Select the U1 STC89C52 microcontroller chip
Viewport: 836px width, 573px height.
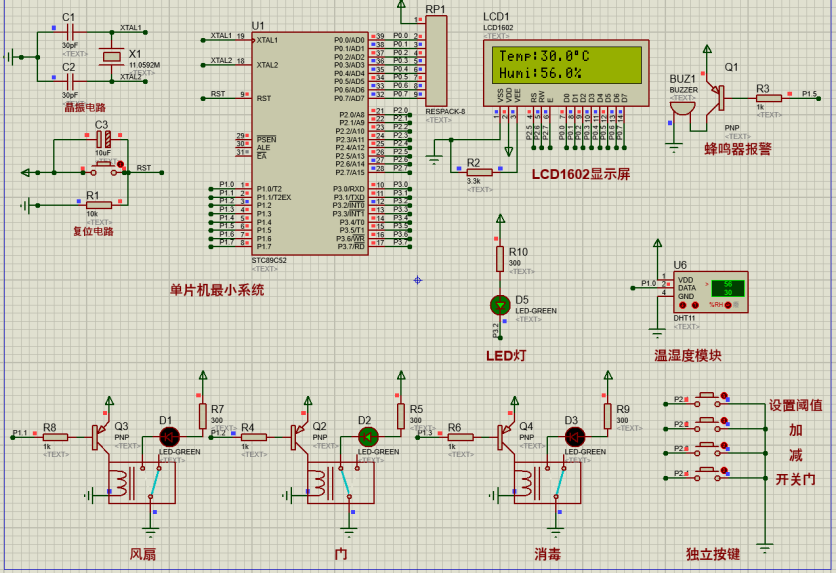[x=310, y=143]
